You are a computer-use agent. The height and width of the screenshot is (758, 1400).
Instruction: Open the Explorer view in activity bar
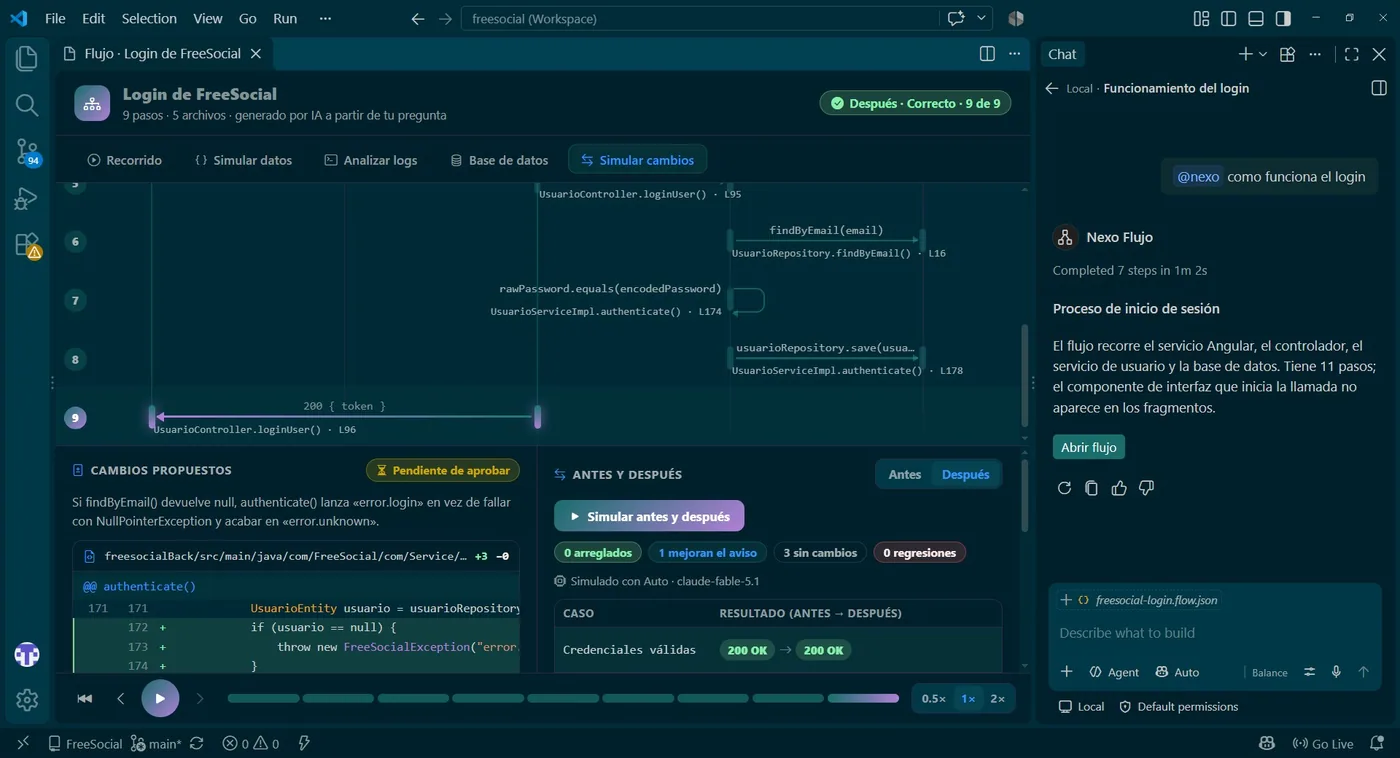pos(27,59)
